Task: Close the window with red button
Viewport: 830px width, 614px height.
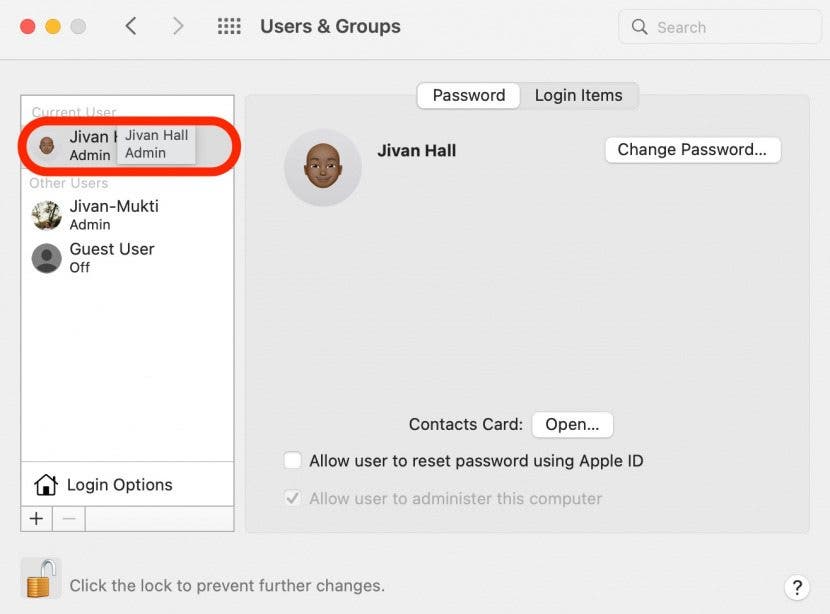Action: [28, 26]
